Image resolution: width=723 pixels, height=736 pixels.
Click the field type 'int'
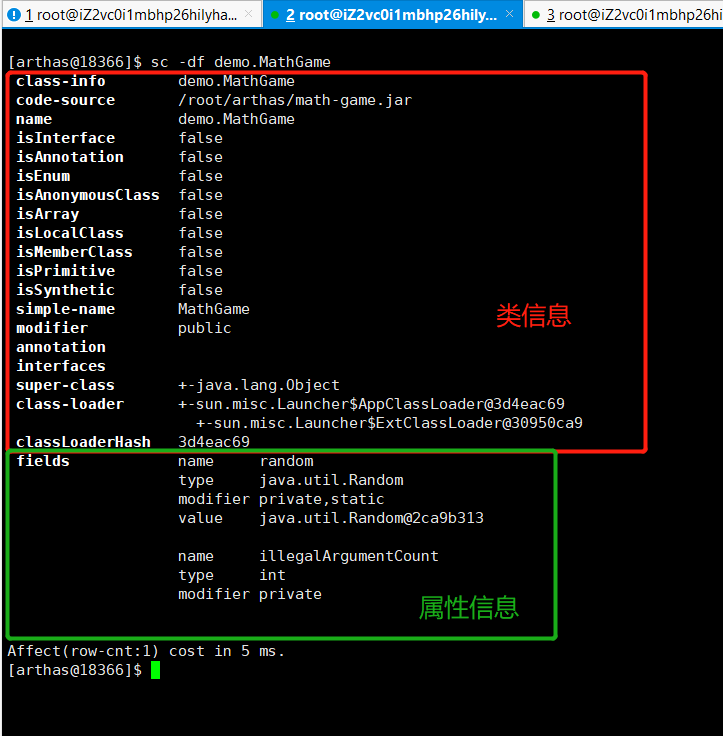coord(272,575)
